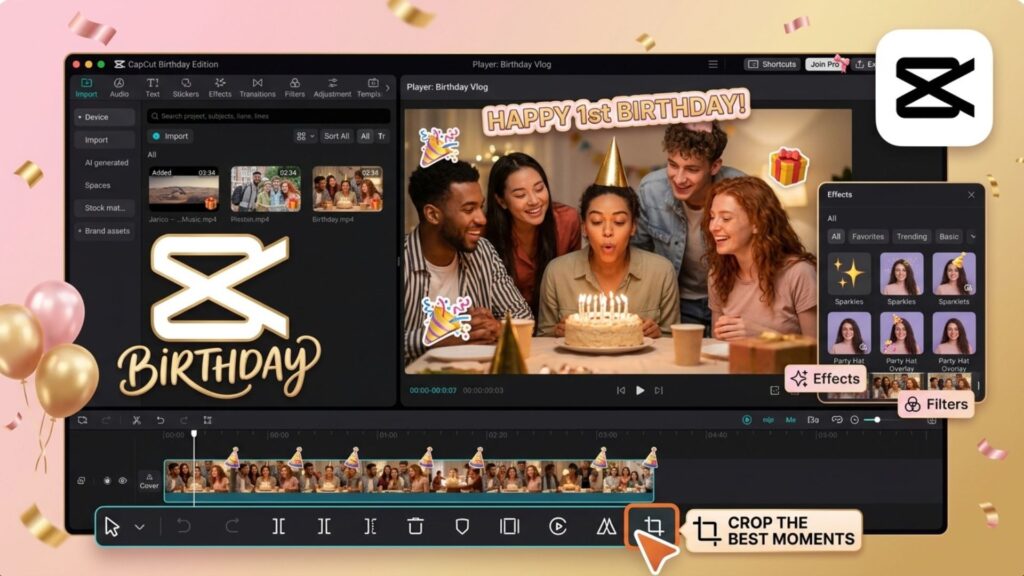The width and height of the screenshot is (1024, 576).
Task: Select the Basic tab in Effects panel
Action: [x=949, y=236]
